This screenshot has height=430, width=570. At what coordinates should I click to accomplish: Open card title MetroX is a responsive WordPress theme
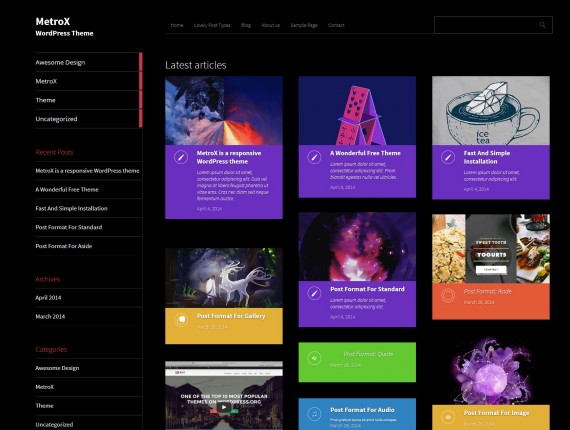[229, 157]
